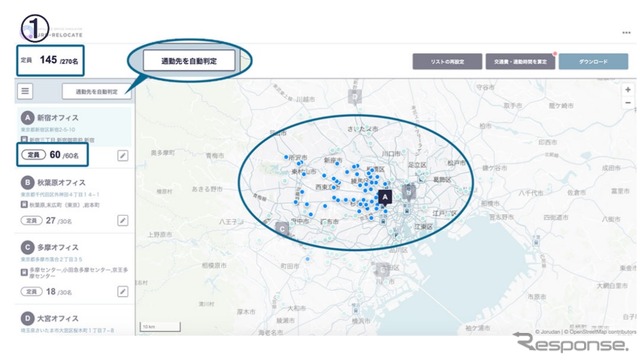Zoom in the map with plus button
The width and height of the screenshot is (640, 364).
coord(628,89)
